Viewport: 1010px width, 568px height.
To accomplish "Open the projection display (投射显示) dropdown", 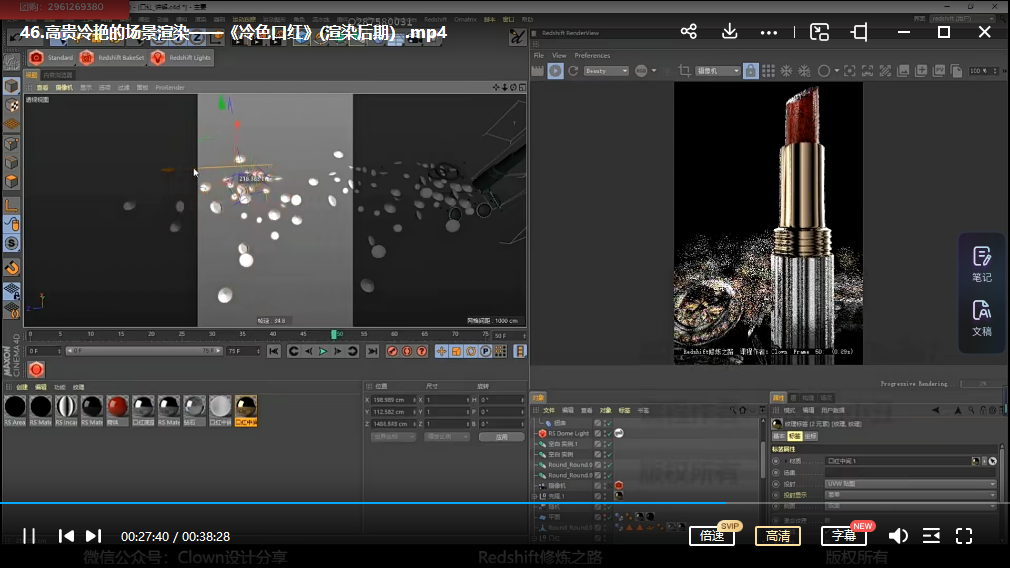I will [x=910, y=495].
